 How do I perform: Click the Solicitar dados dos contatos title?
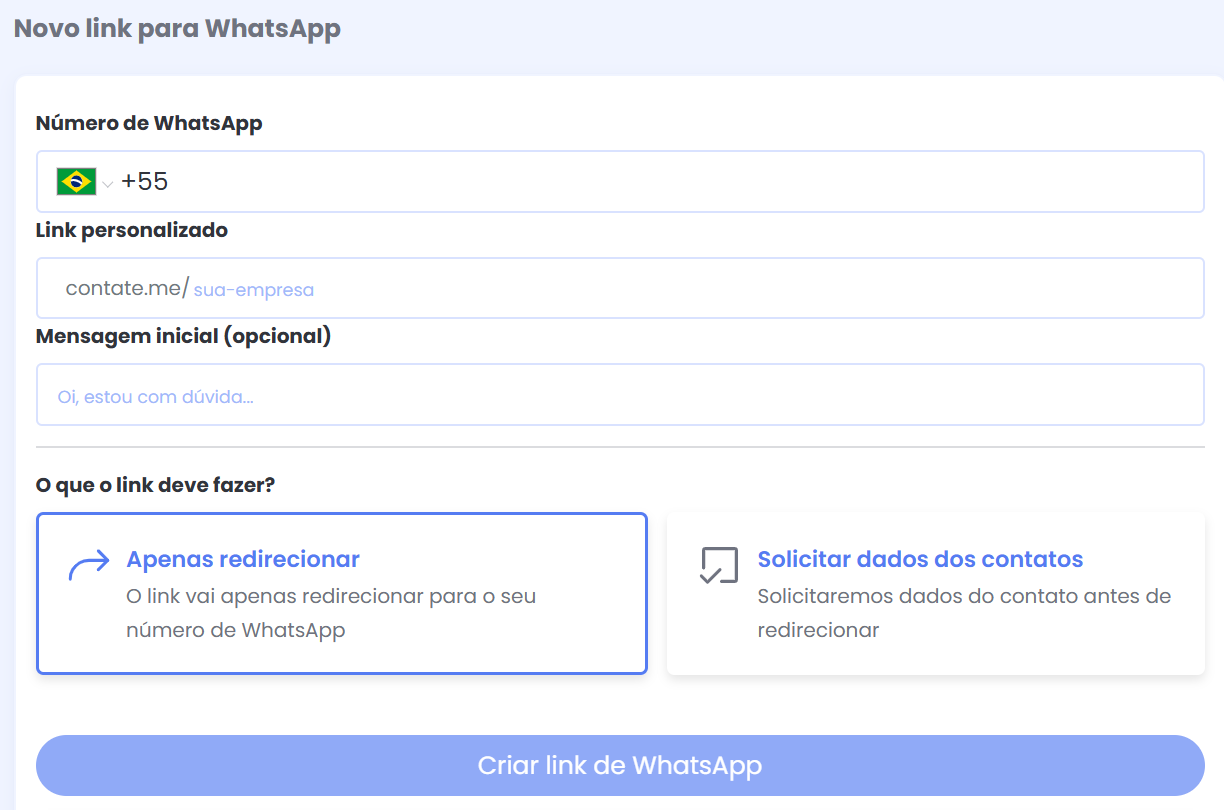(x=920, y=559)
